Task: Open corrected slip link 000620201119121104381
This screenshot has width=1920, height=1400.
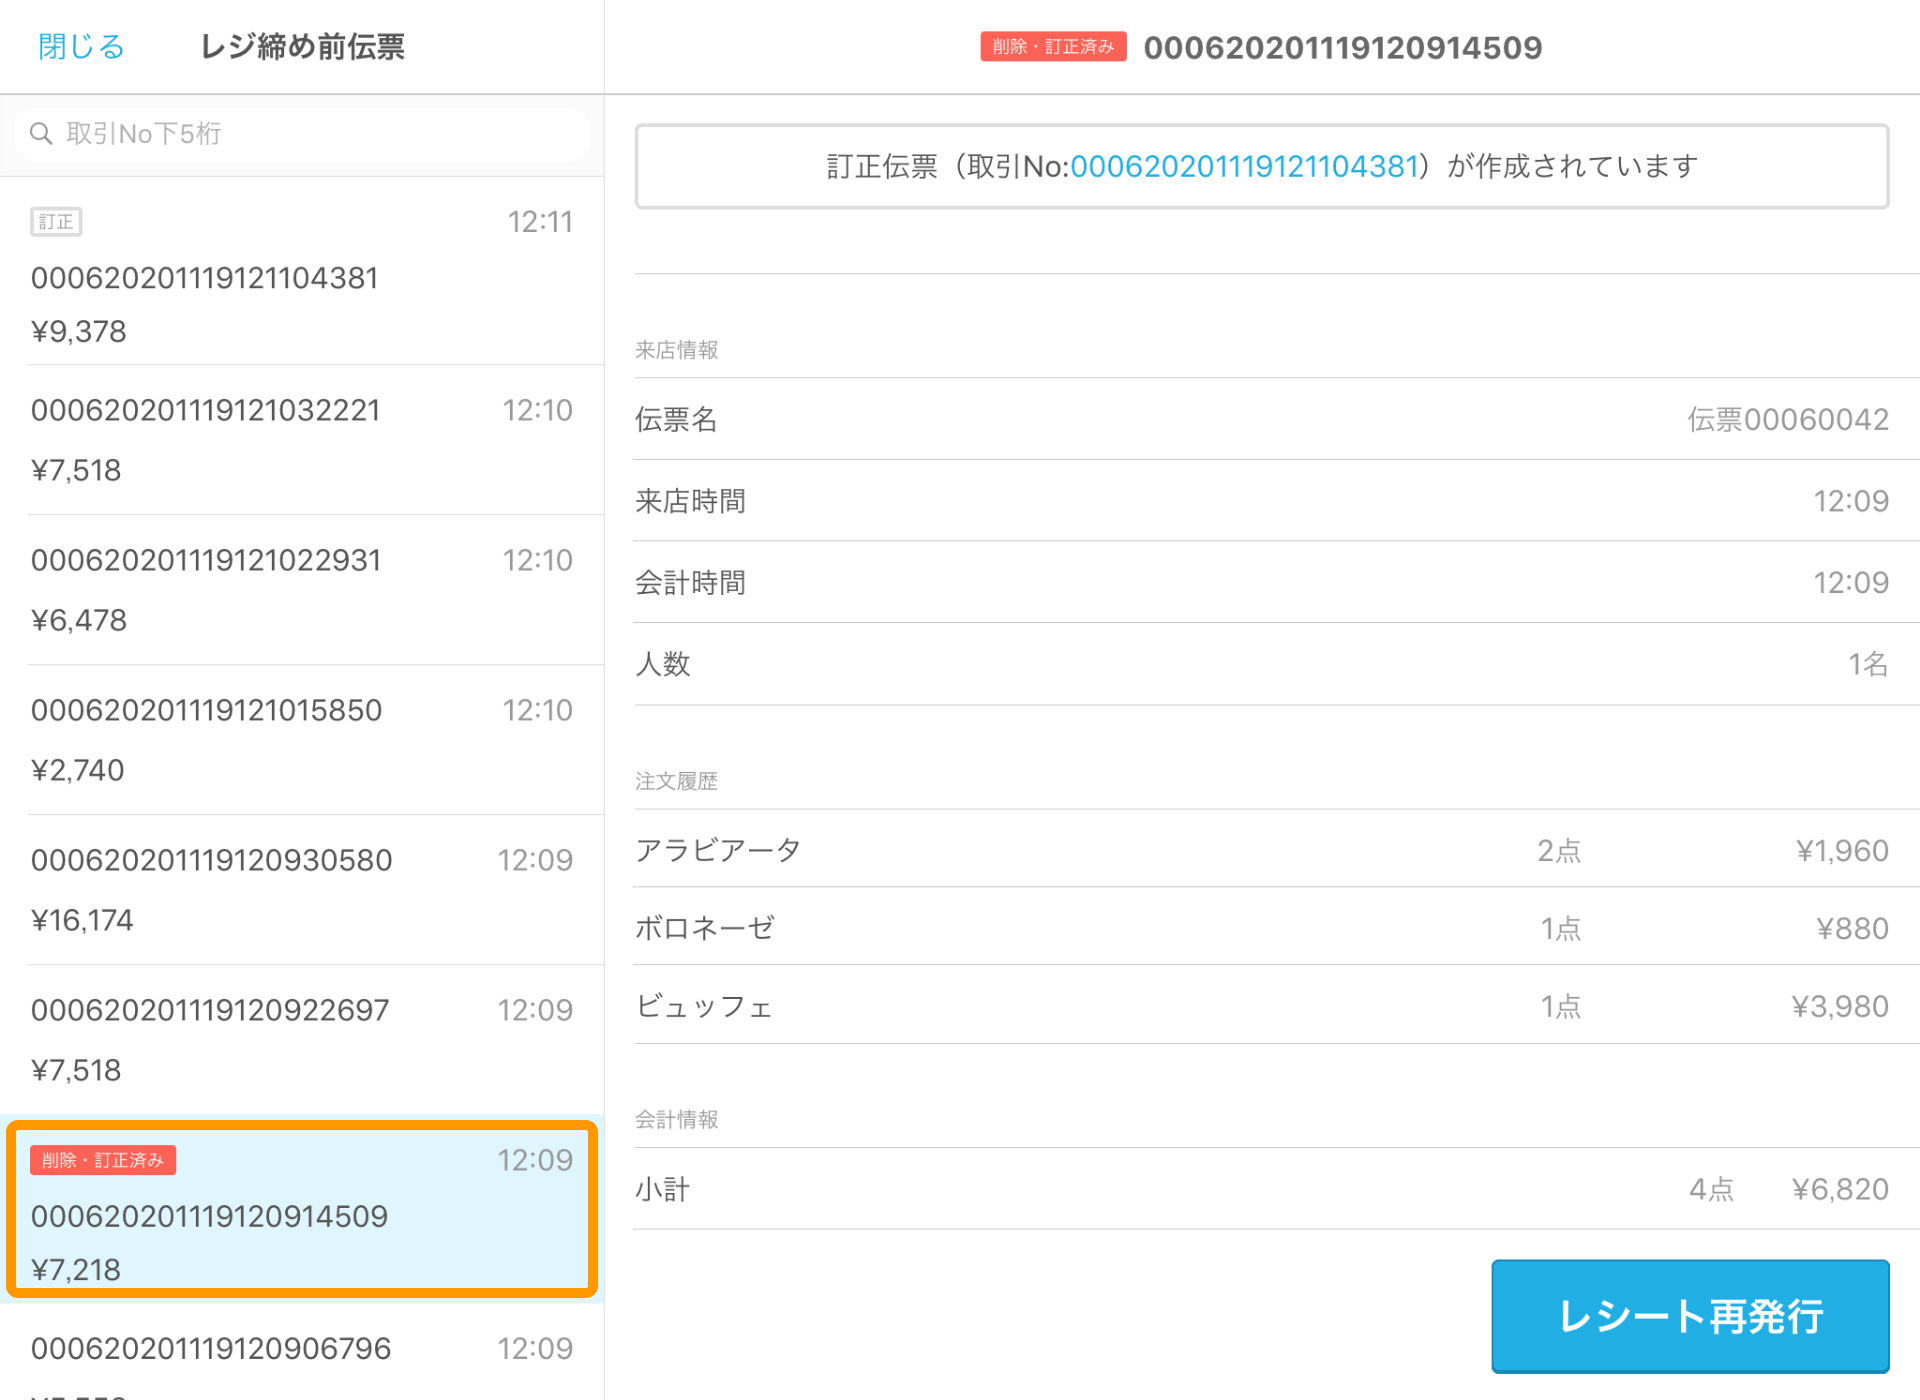Action: click(x=1244, y=166)
